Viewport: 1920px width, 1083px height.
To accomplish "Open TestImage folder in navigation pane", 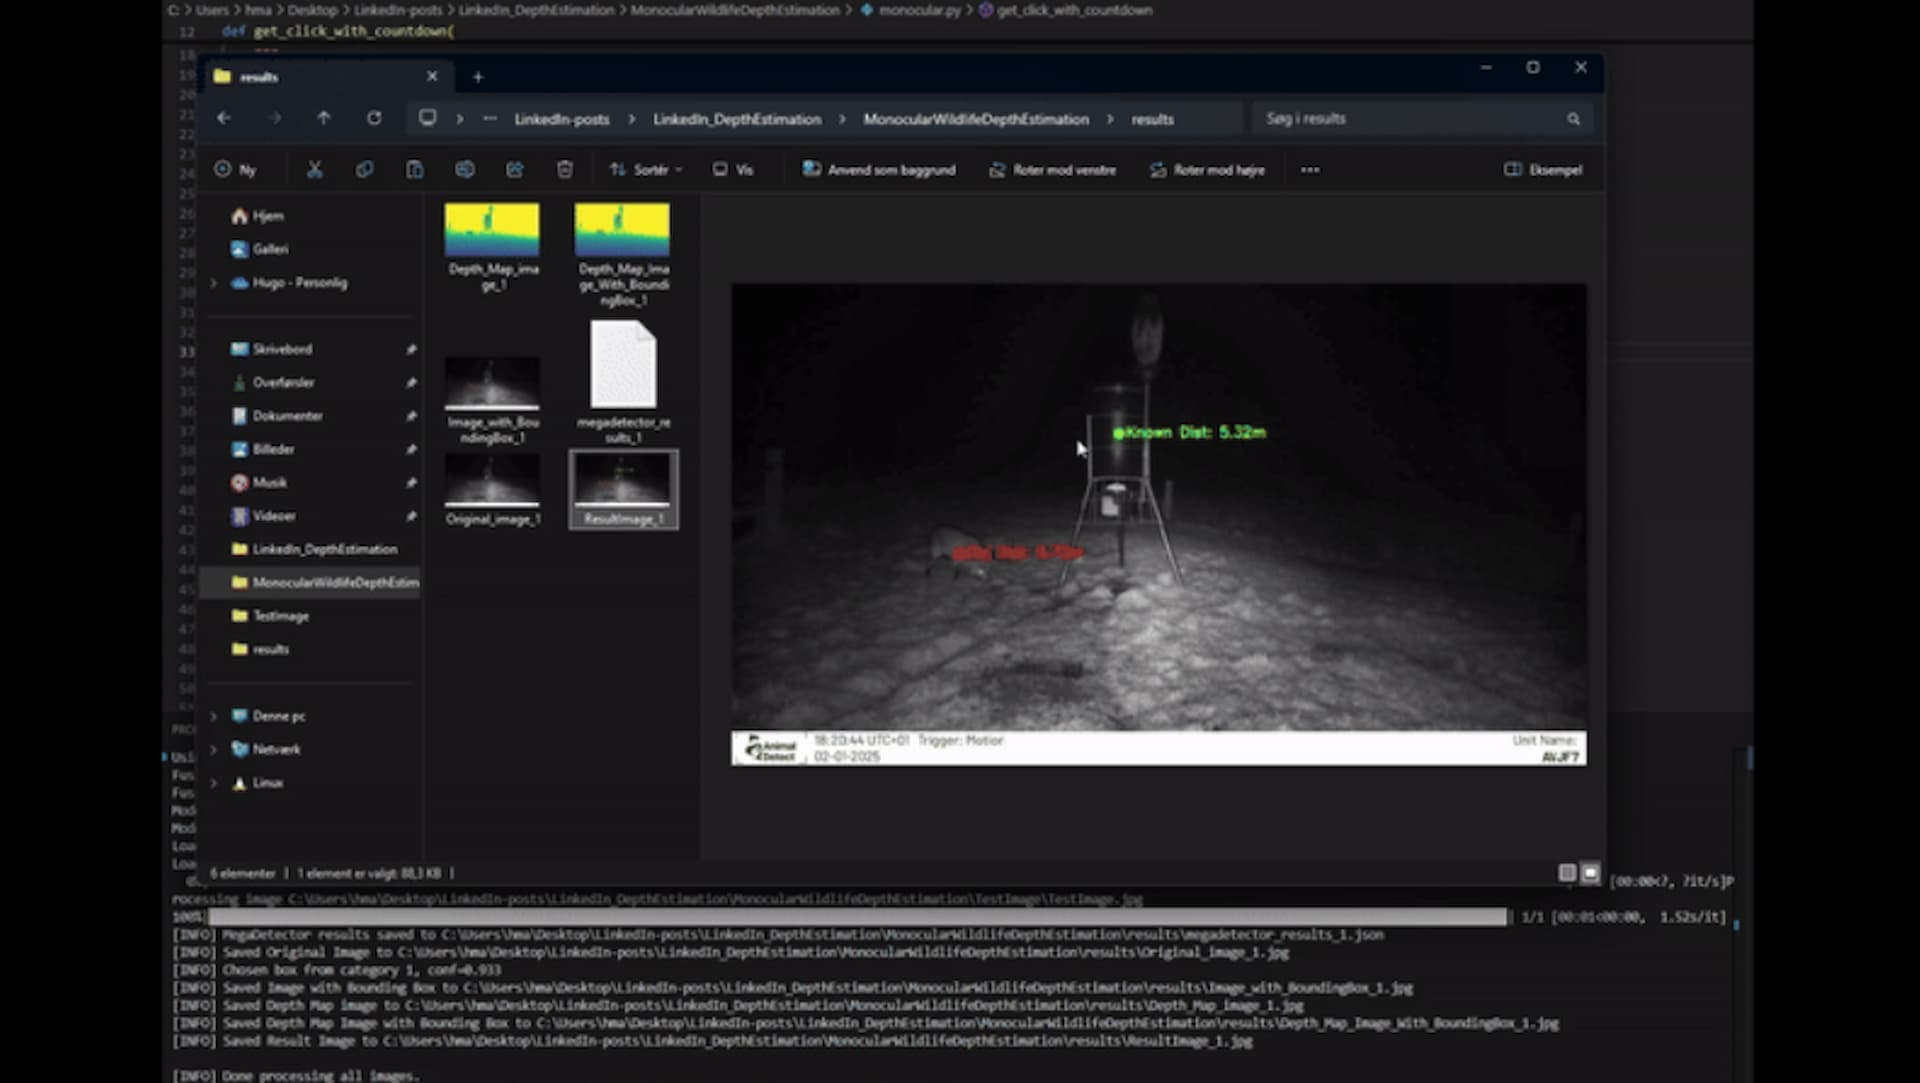I will tap(270, 616).
